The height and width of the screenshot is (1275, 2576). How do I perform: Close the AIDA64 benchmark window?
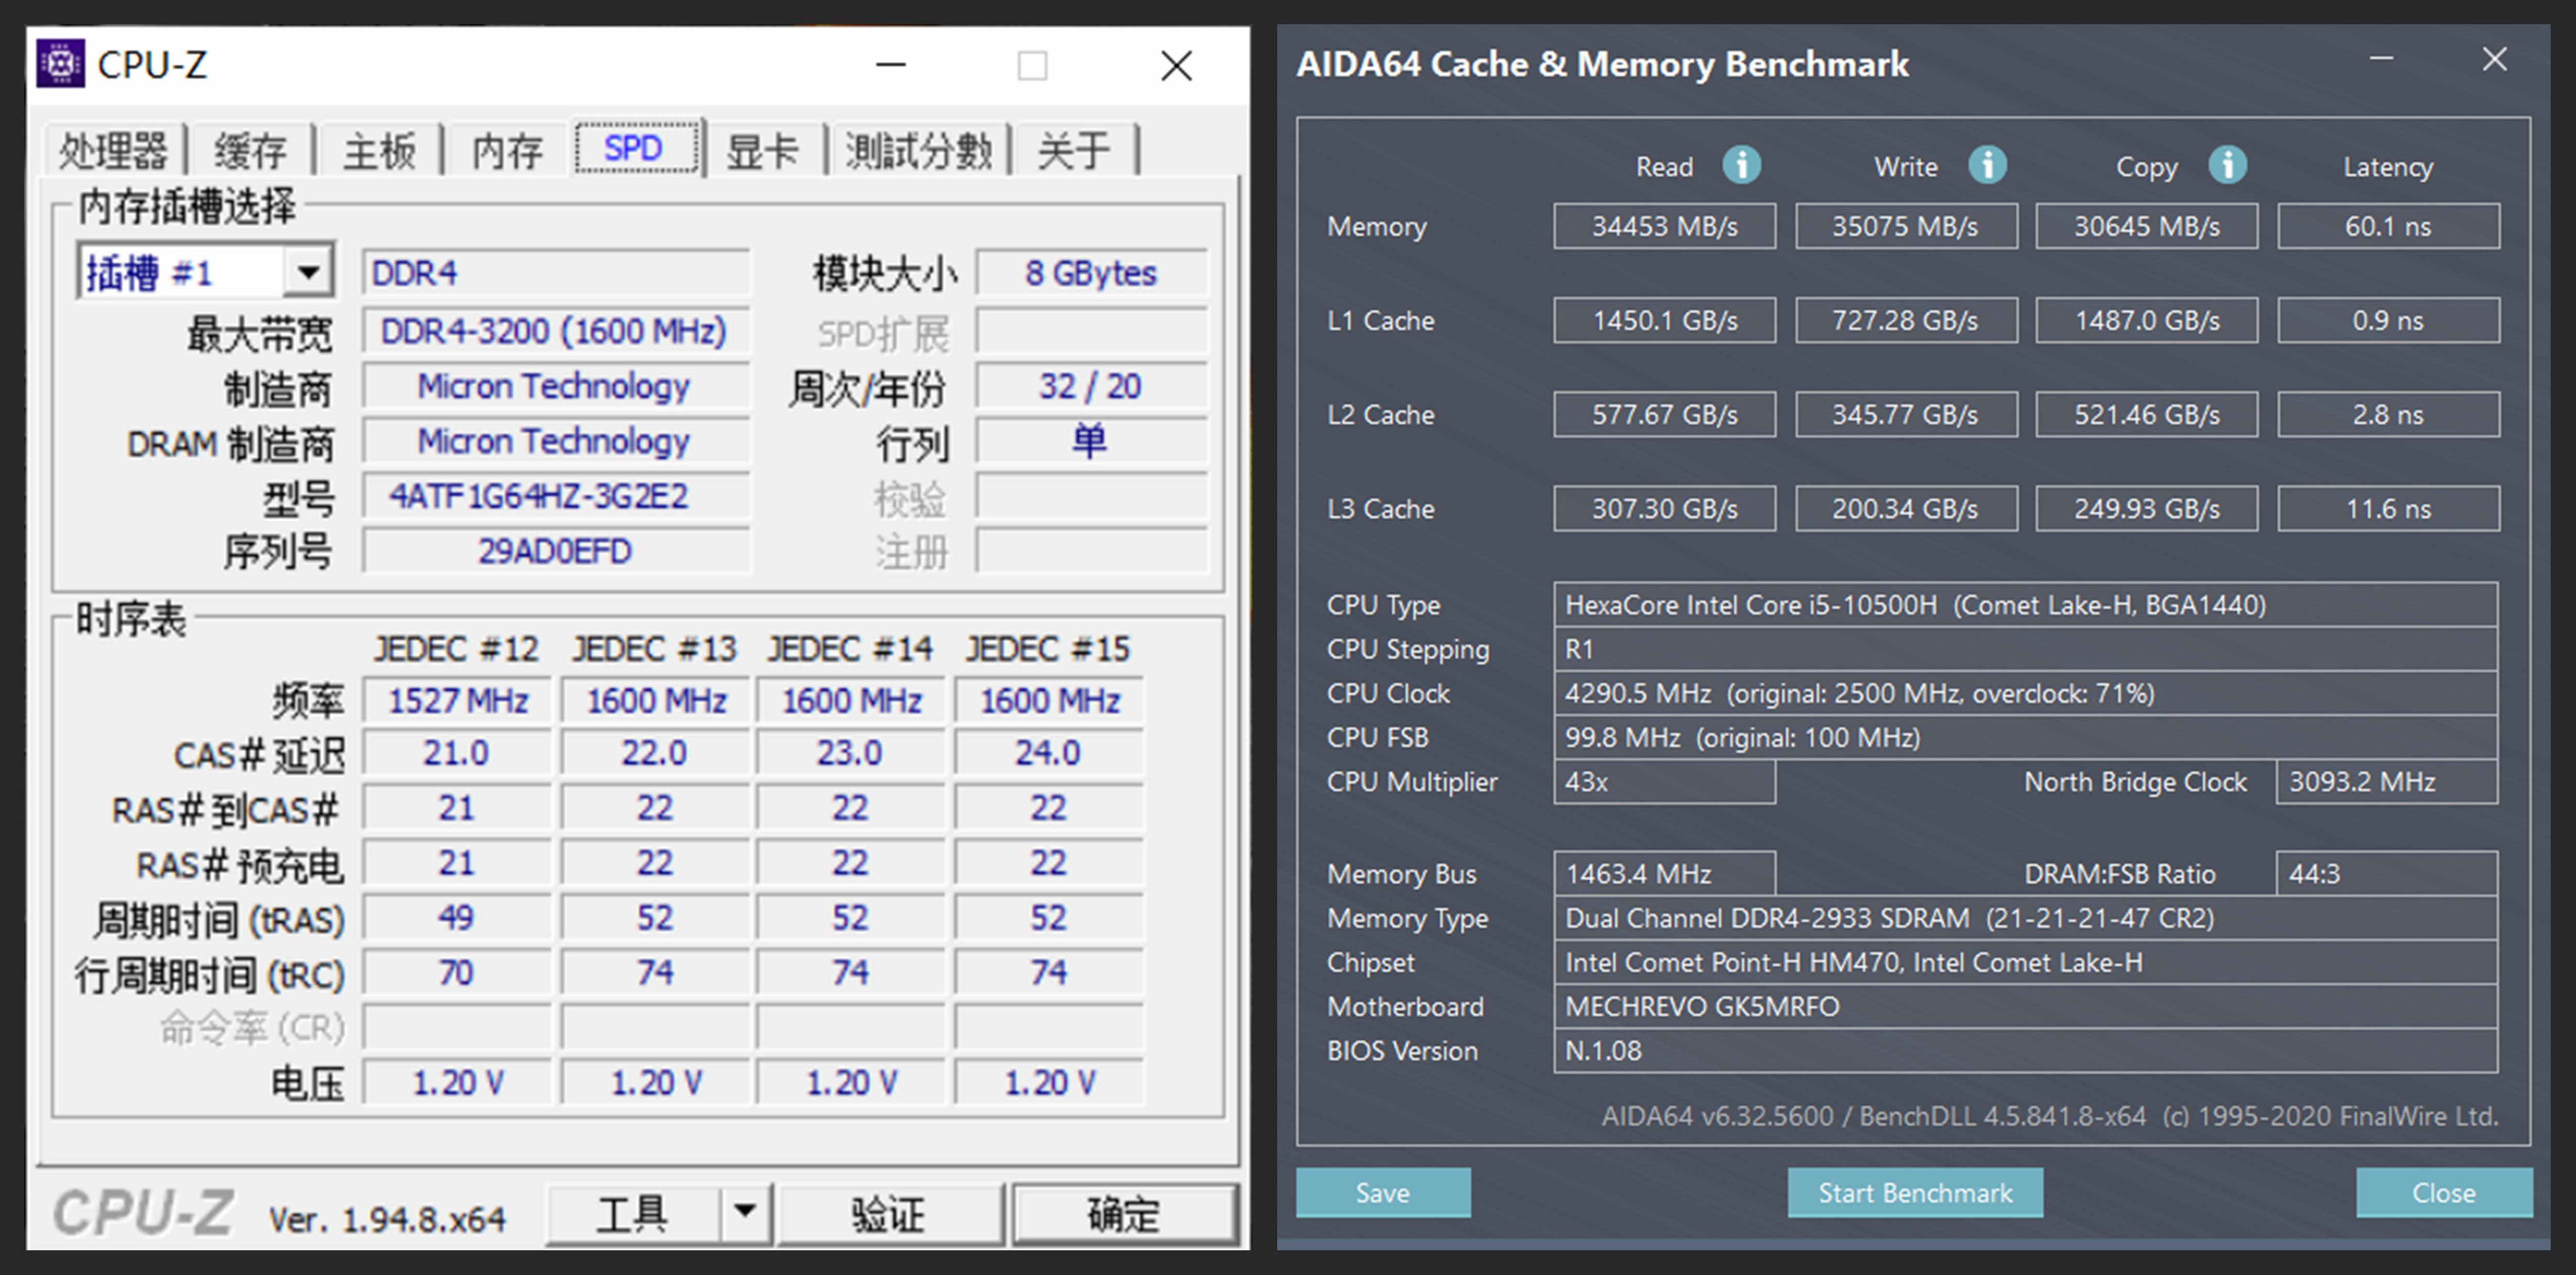2494,60
